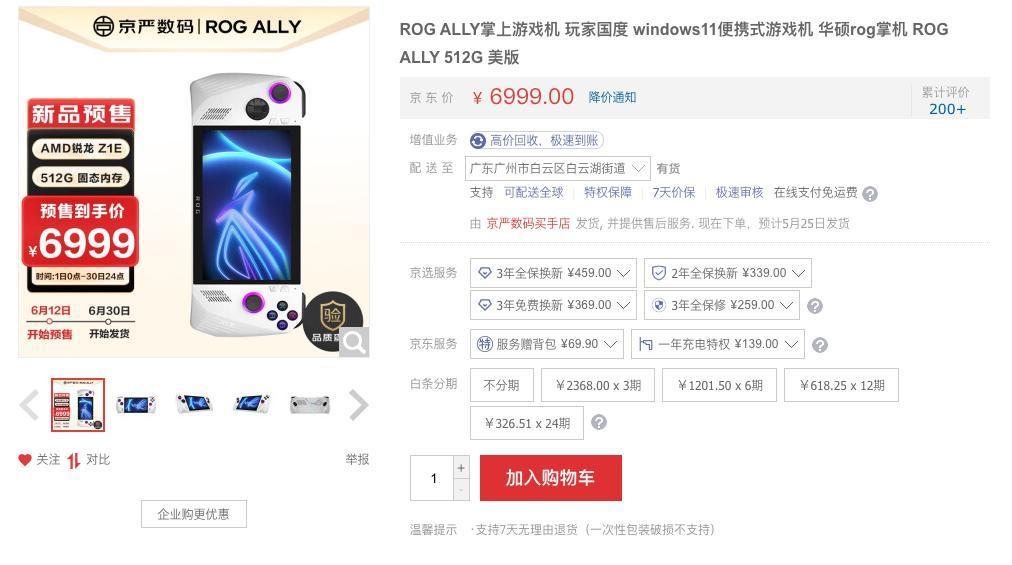Expand 一年充电特权 ¥139.00 dropdown
Screen dimensions: 1012x565
coord(718,344)
